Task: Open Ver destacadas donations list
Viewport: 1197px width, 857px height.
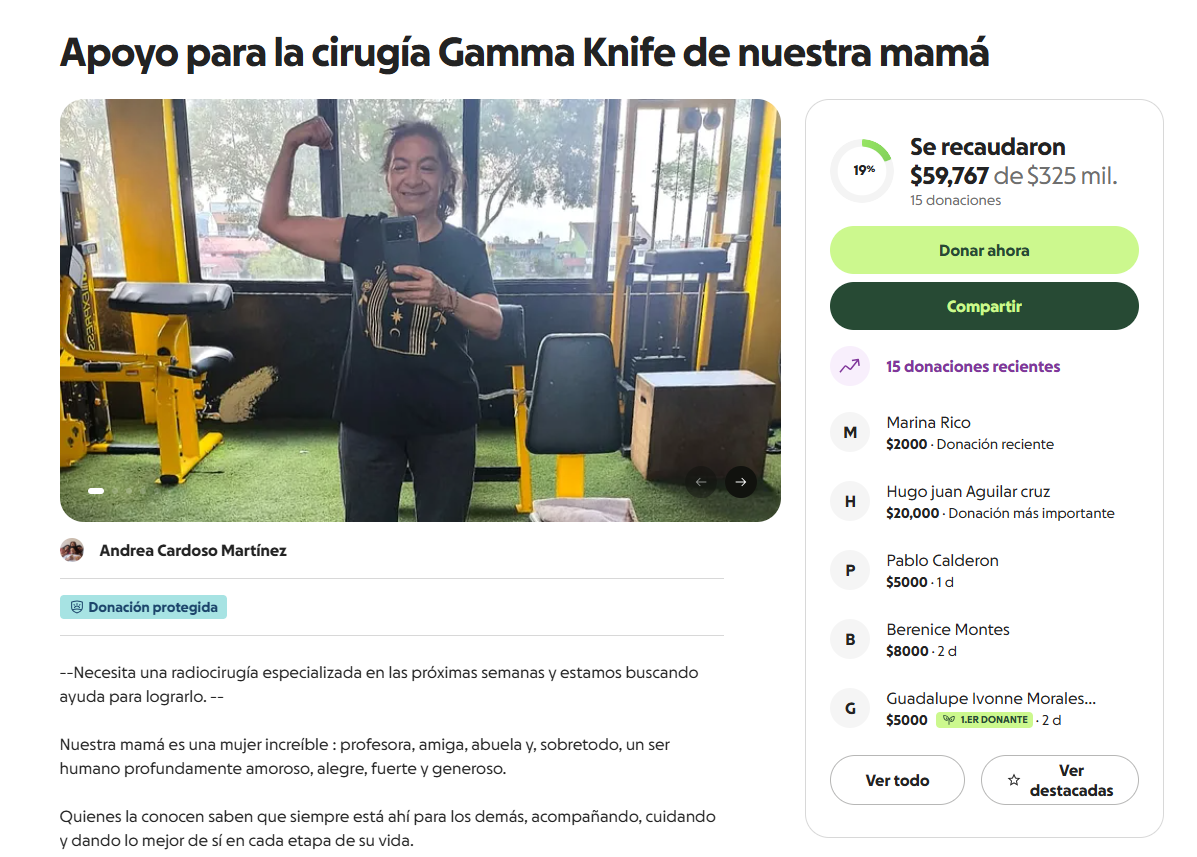Action: [x=1060, y=780]
